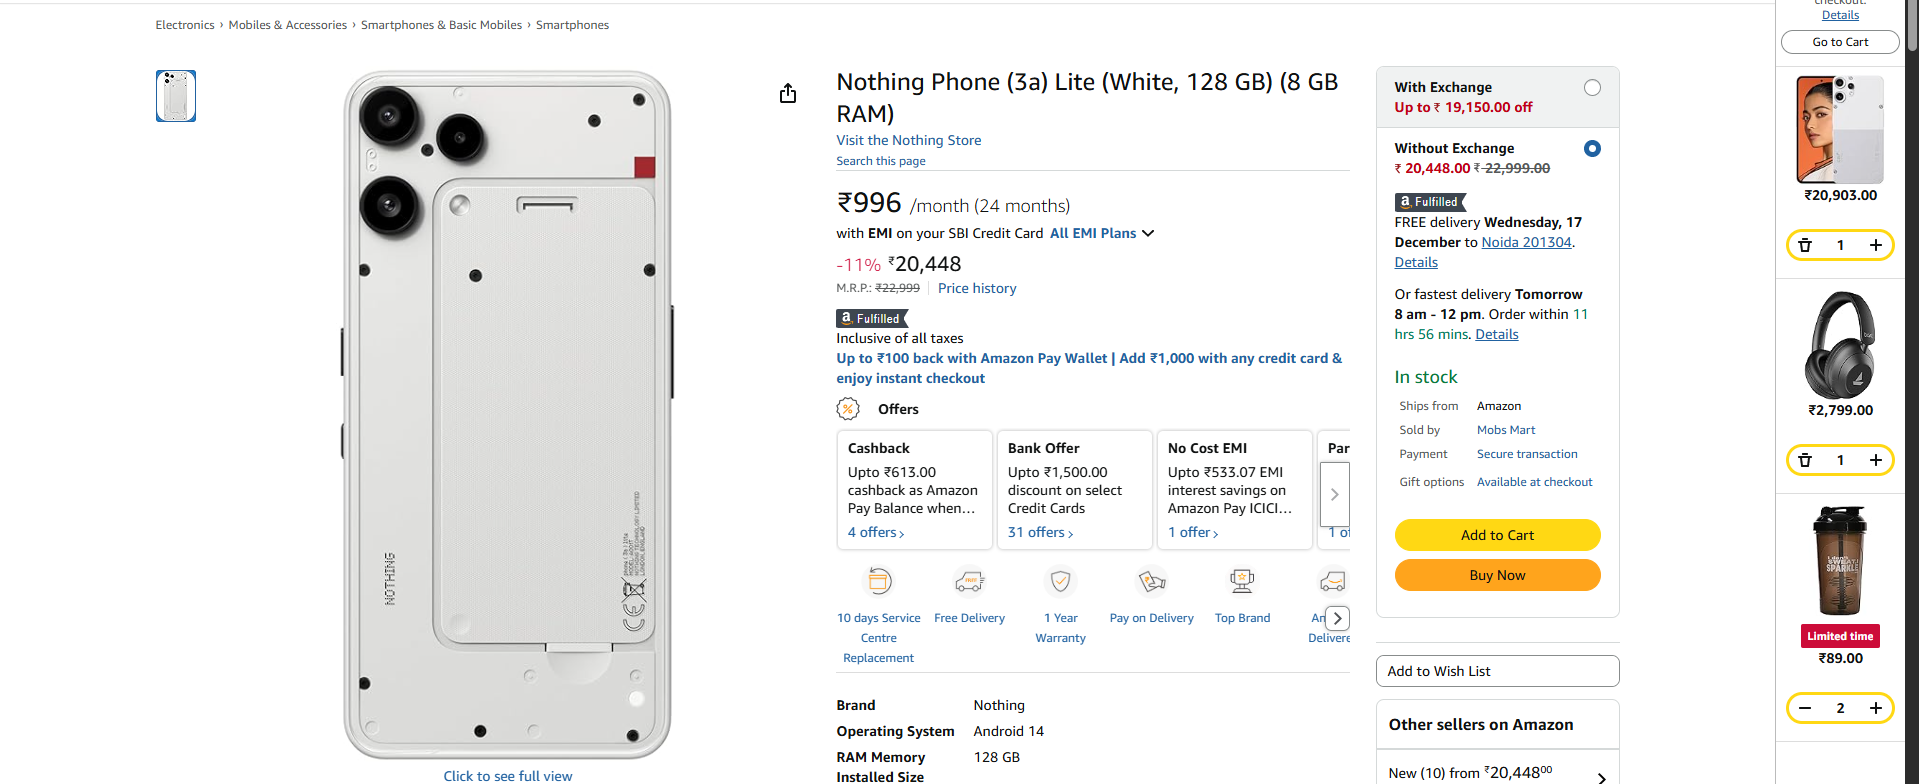Click the Add to Wish List button
This screenshot has width=1919, height=784.
coord(1497,671)
